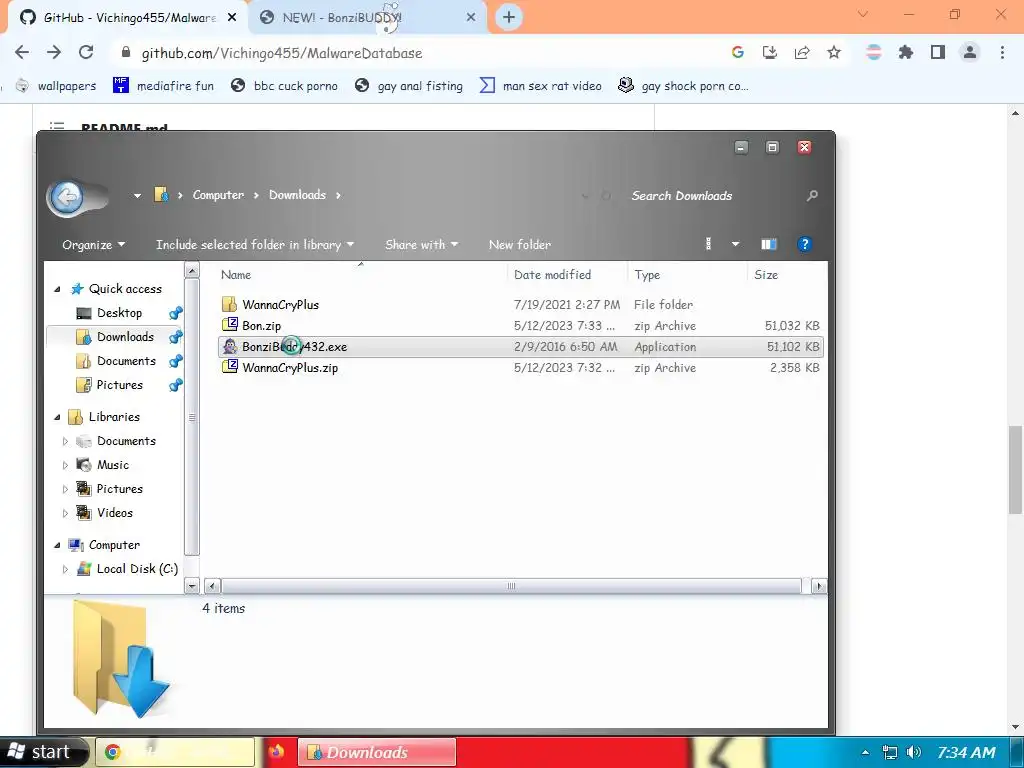Collapse the Libraries tree node
Image resolution: width=1024 pixels, height=768 pixels.
click(x=57, y=417)
